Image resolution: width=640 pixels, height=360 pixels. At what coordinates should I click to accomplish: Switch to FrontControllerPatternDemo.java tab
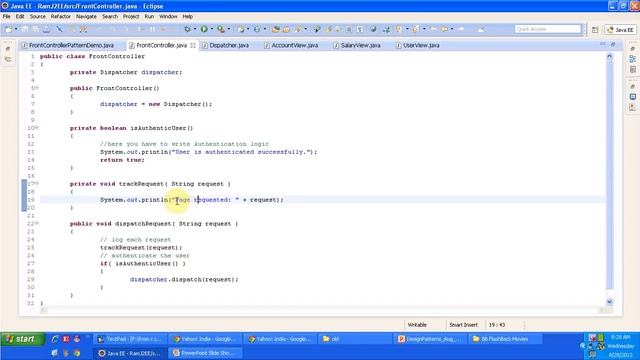click(68, 45)
